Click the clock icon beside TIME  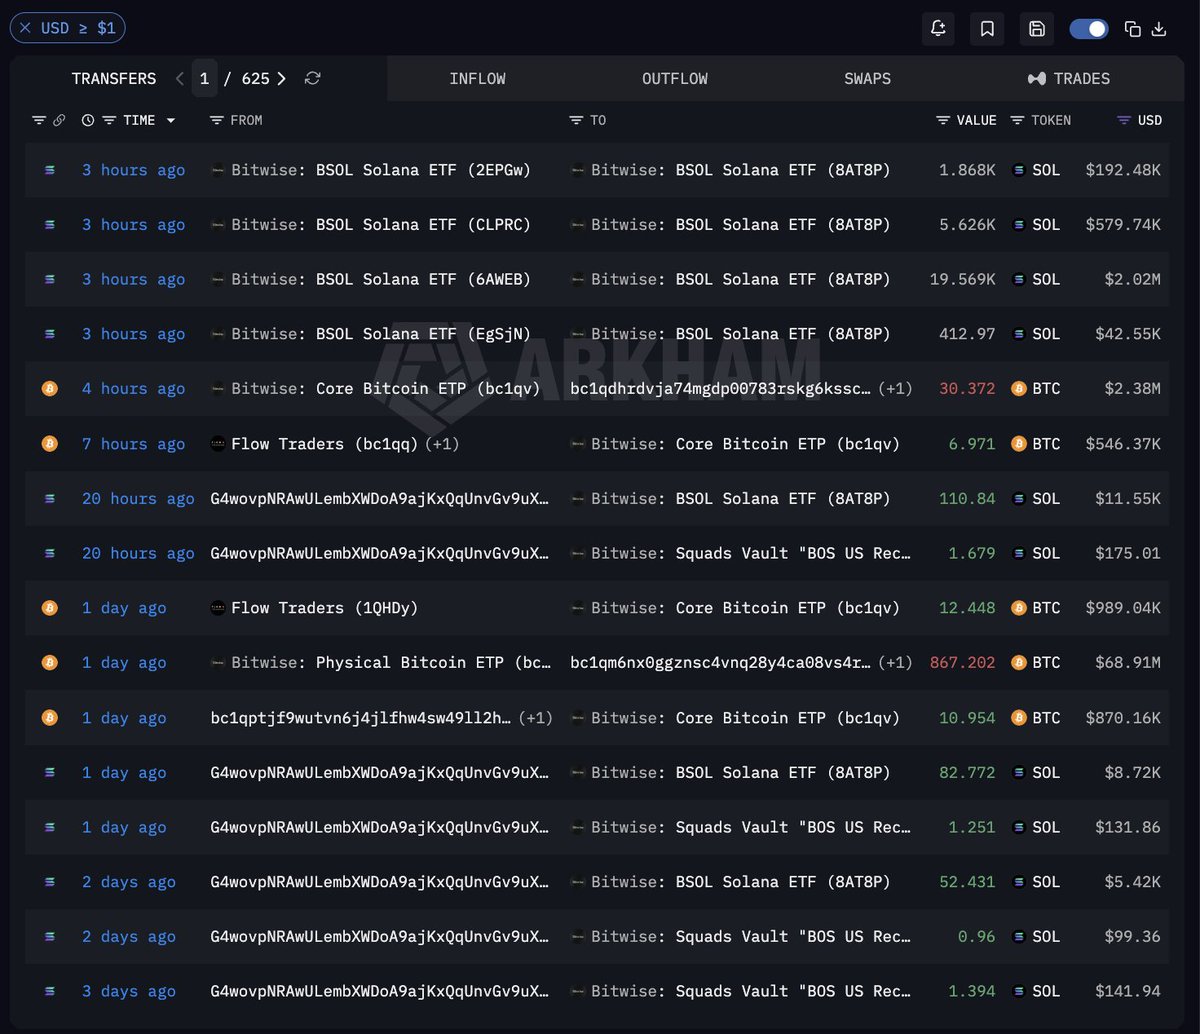88,120
